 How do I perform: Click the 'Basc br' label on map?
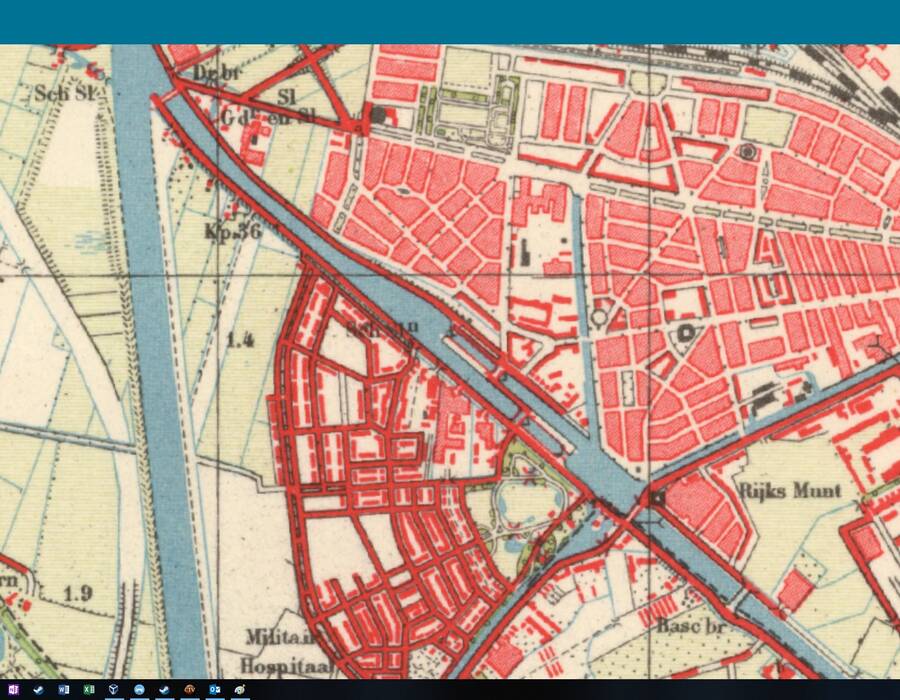point(691,625)
